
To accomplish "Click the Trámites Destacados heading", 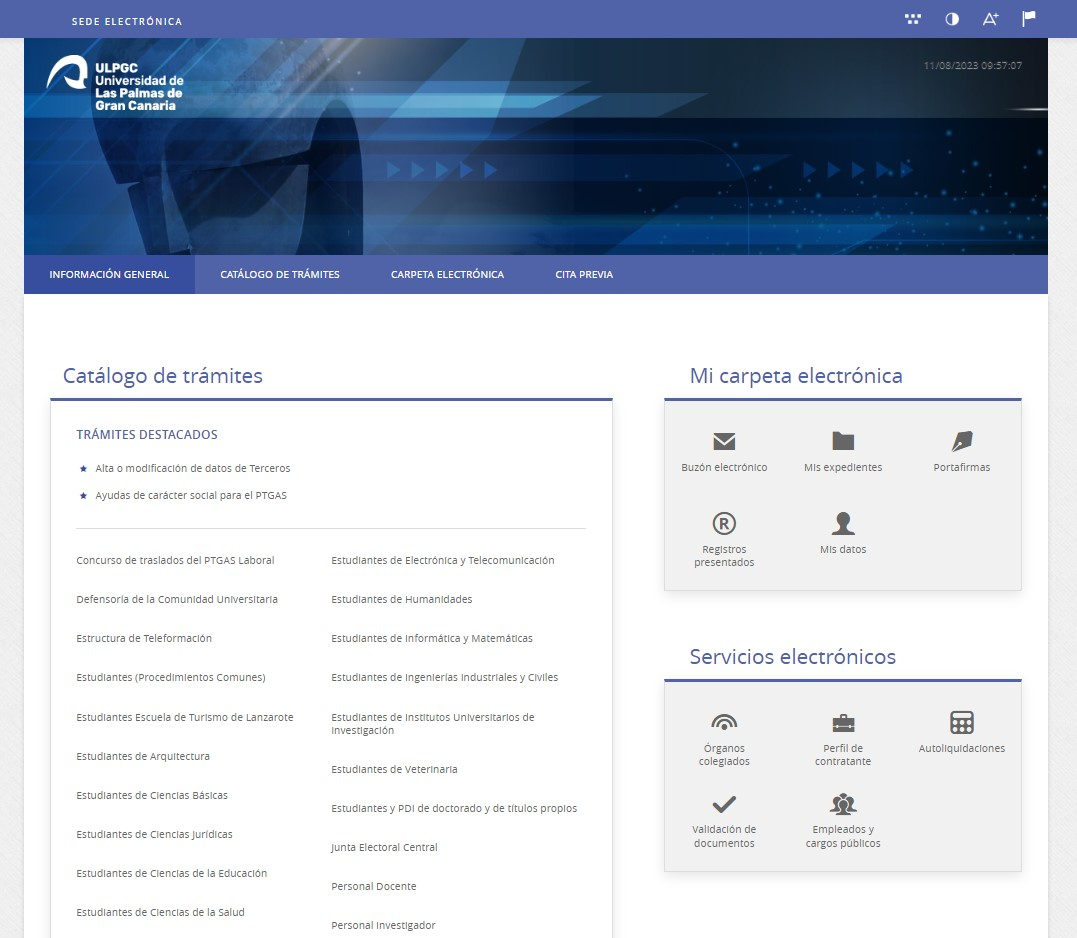I will [147, 435].
